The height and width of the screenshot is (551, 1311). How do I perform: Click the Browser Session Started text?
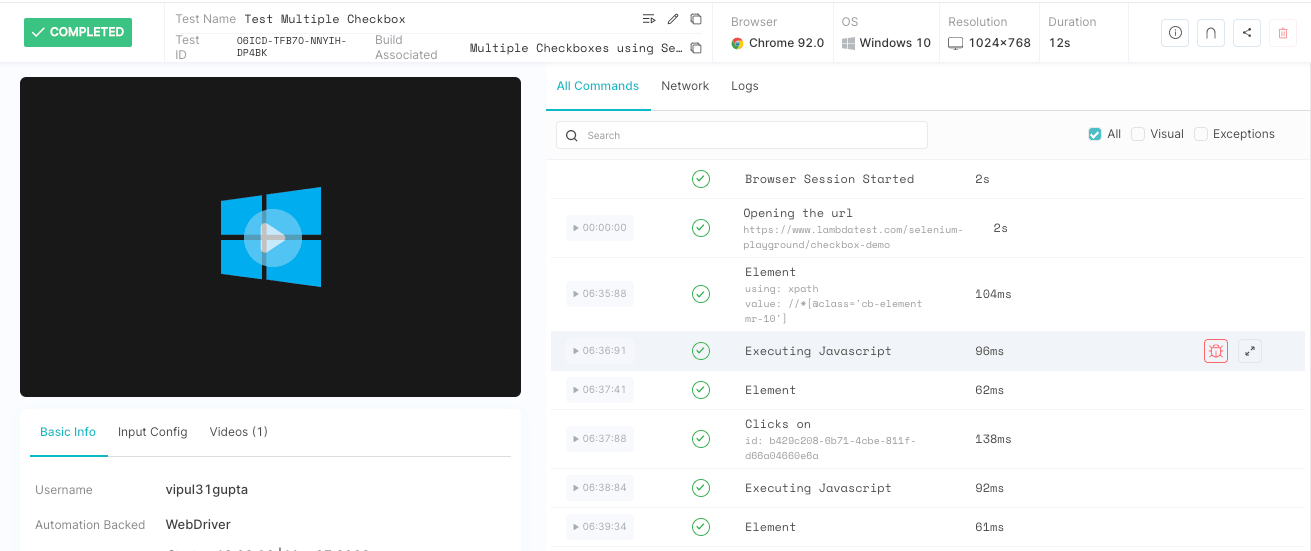[x=829, y=179]
